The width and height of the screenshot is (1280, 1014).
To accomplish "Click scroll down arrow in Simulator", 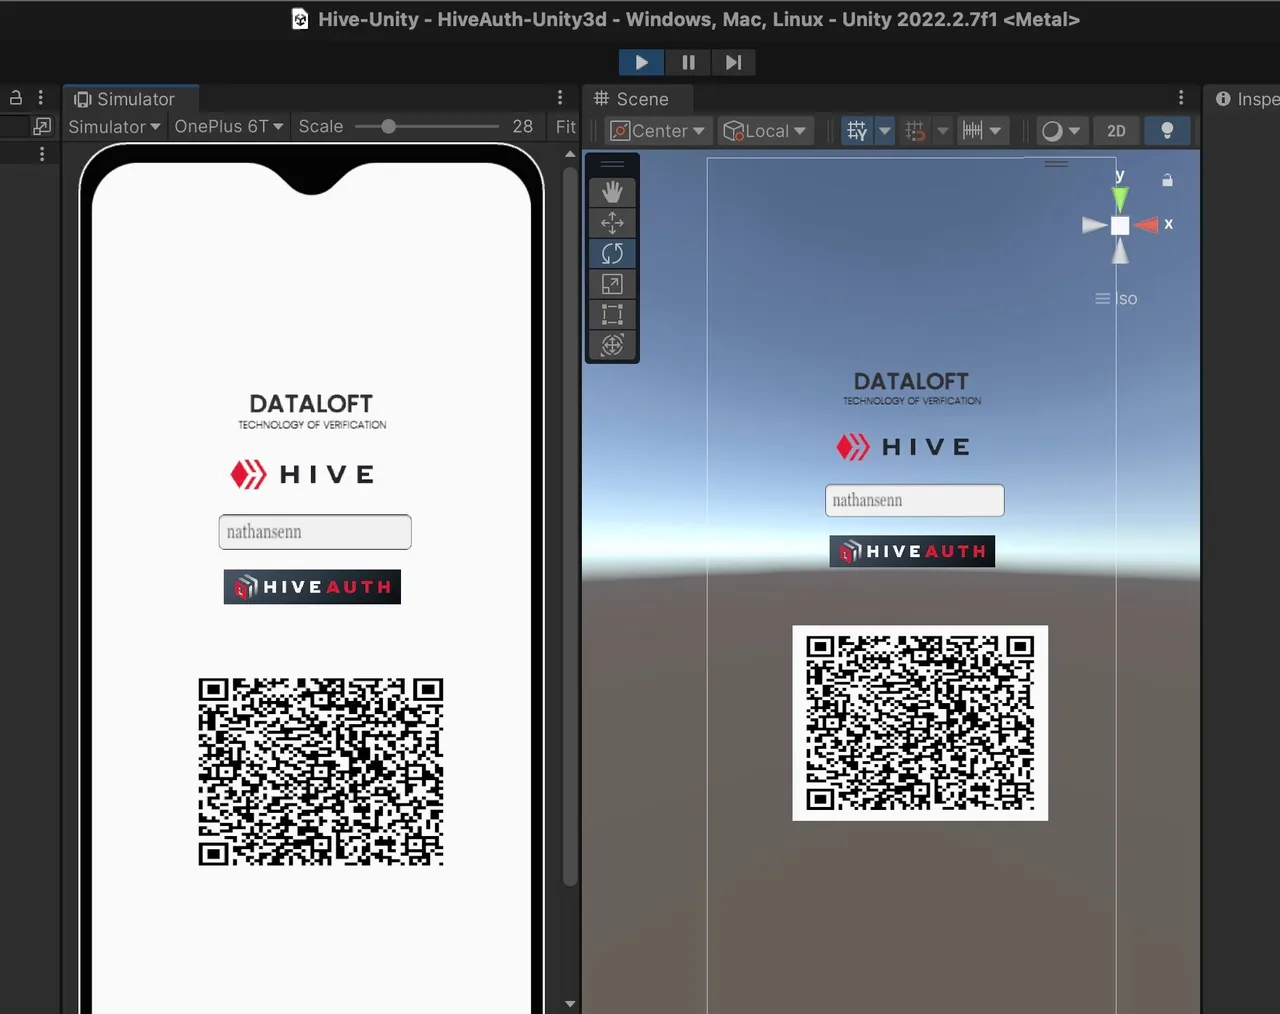I will point(570,1003).
